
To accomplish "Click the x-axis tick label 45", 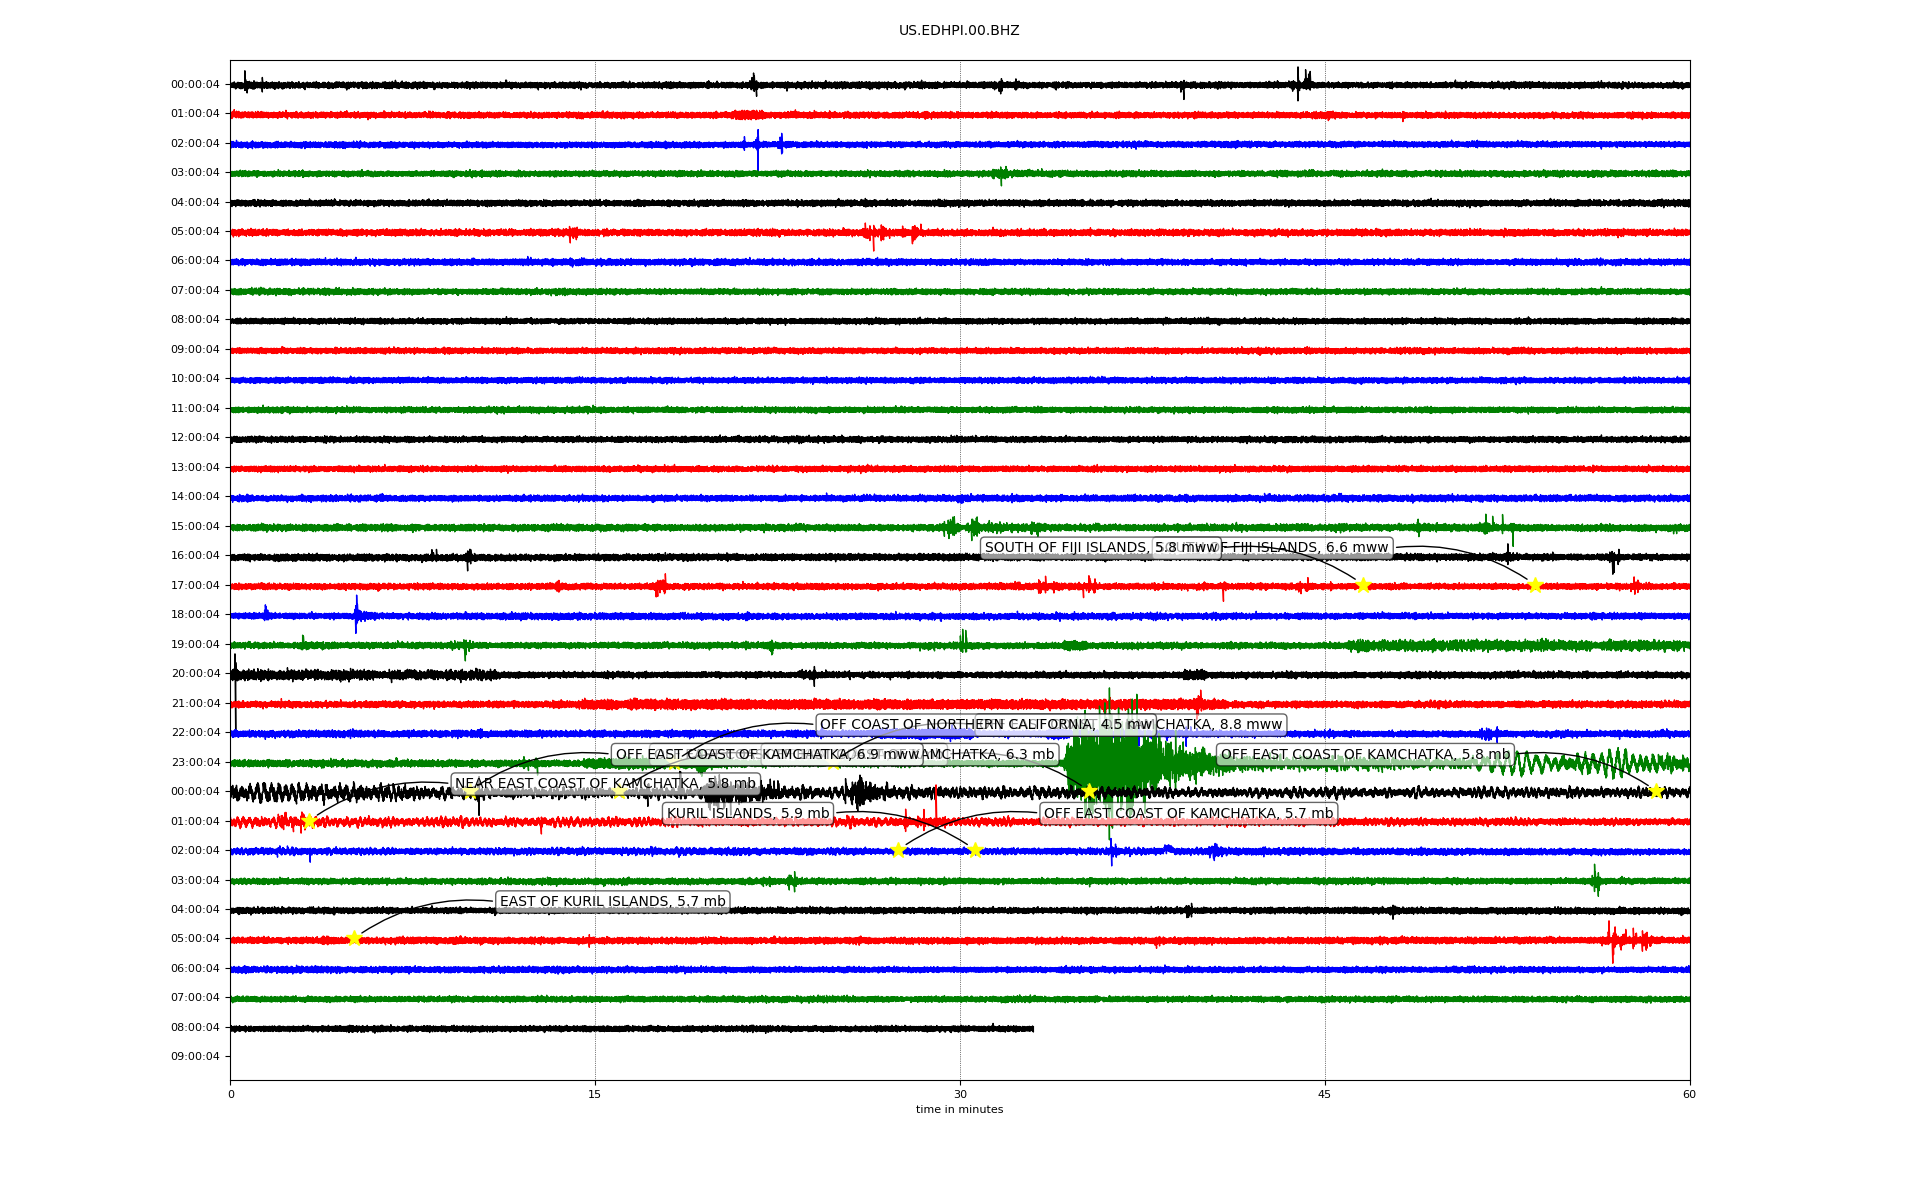I will [x=1325, y=1094].
